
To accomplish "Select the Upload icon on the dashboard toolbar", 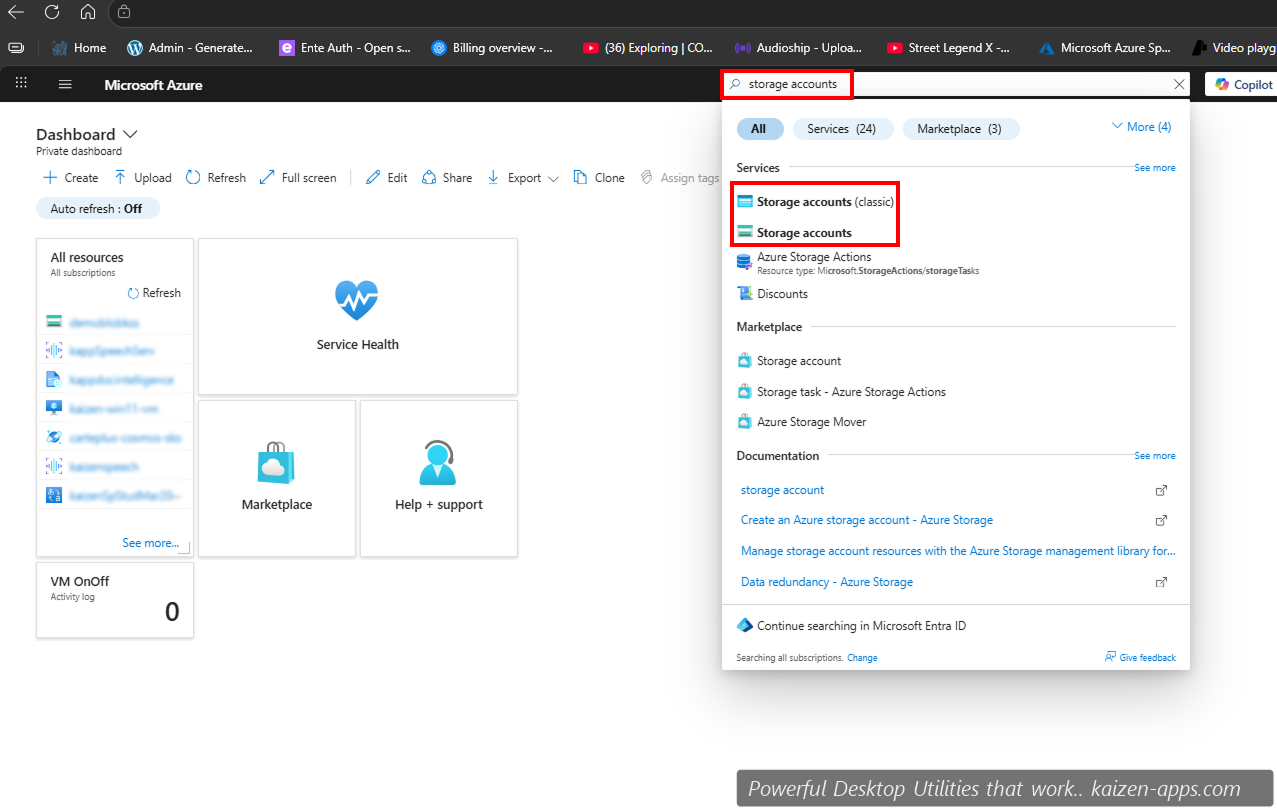I will click(x=142, y=177).
